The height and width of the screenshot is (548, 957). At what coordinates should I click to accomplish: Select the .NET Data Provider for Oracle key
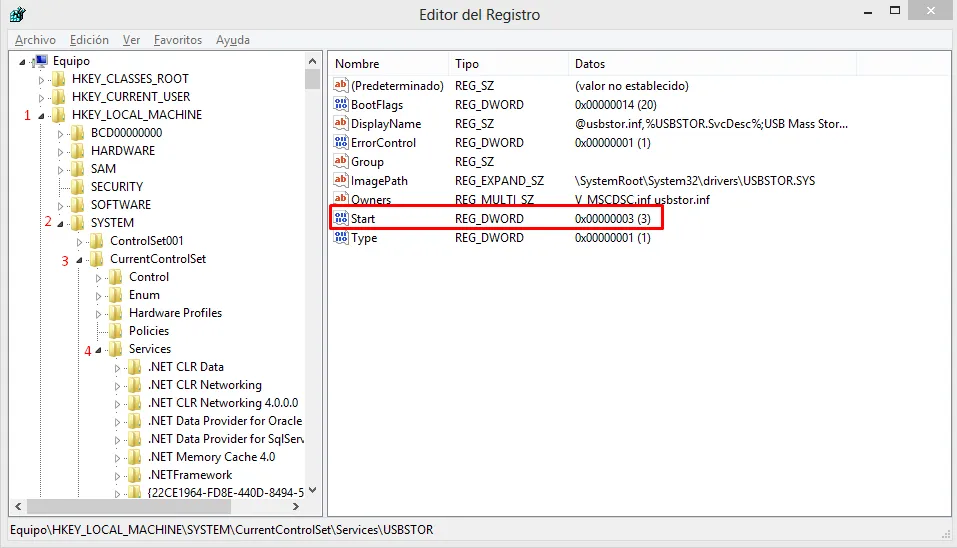pyautogui.click(x=225, y=421)
